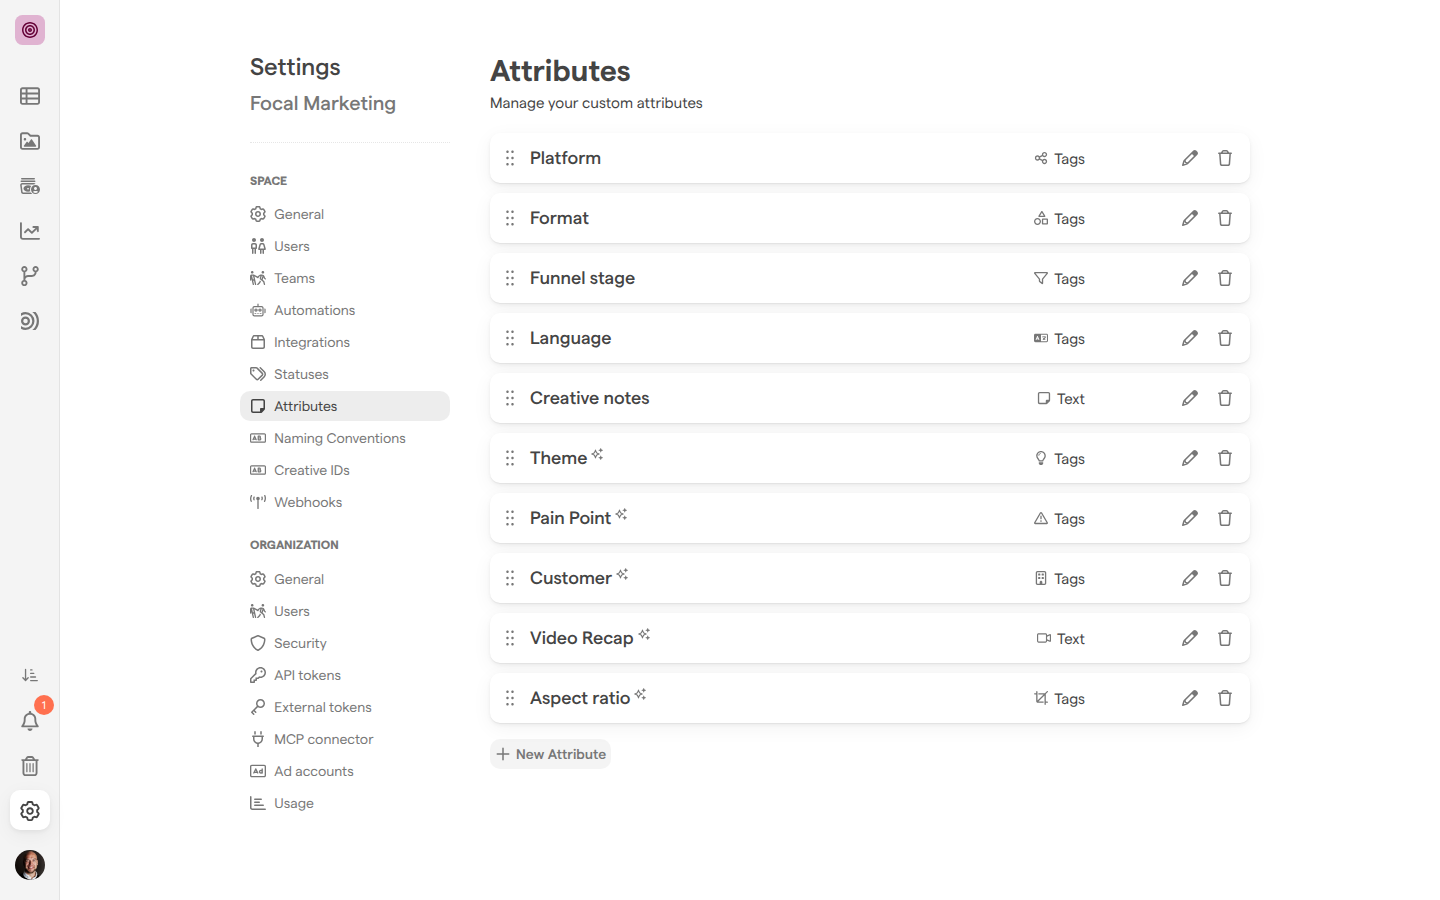Screen dimensions: 1440x900
Task: Edit the Creative notes attribute
Action: coord(1189,398)
